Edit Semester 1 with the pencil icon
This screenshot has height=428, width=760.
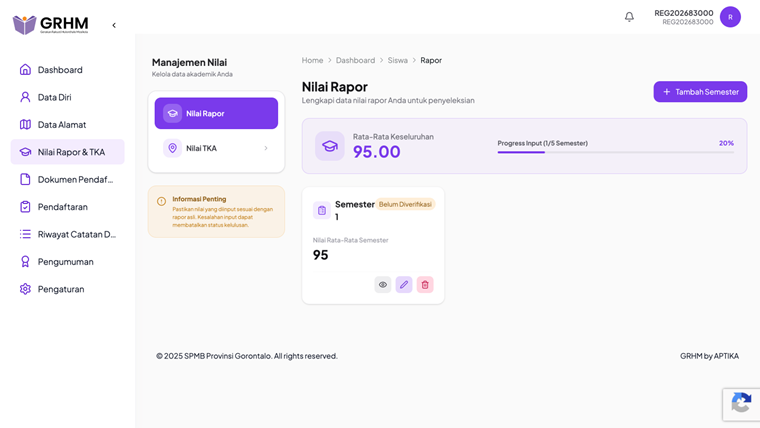404,285
